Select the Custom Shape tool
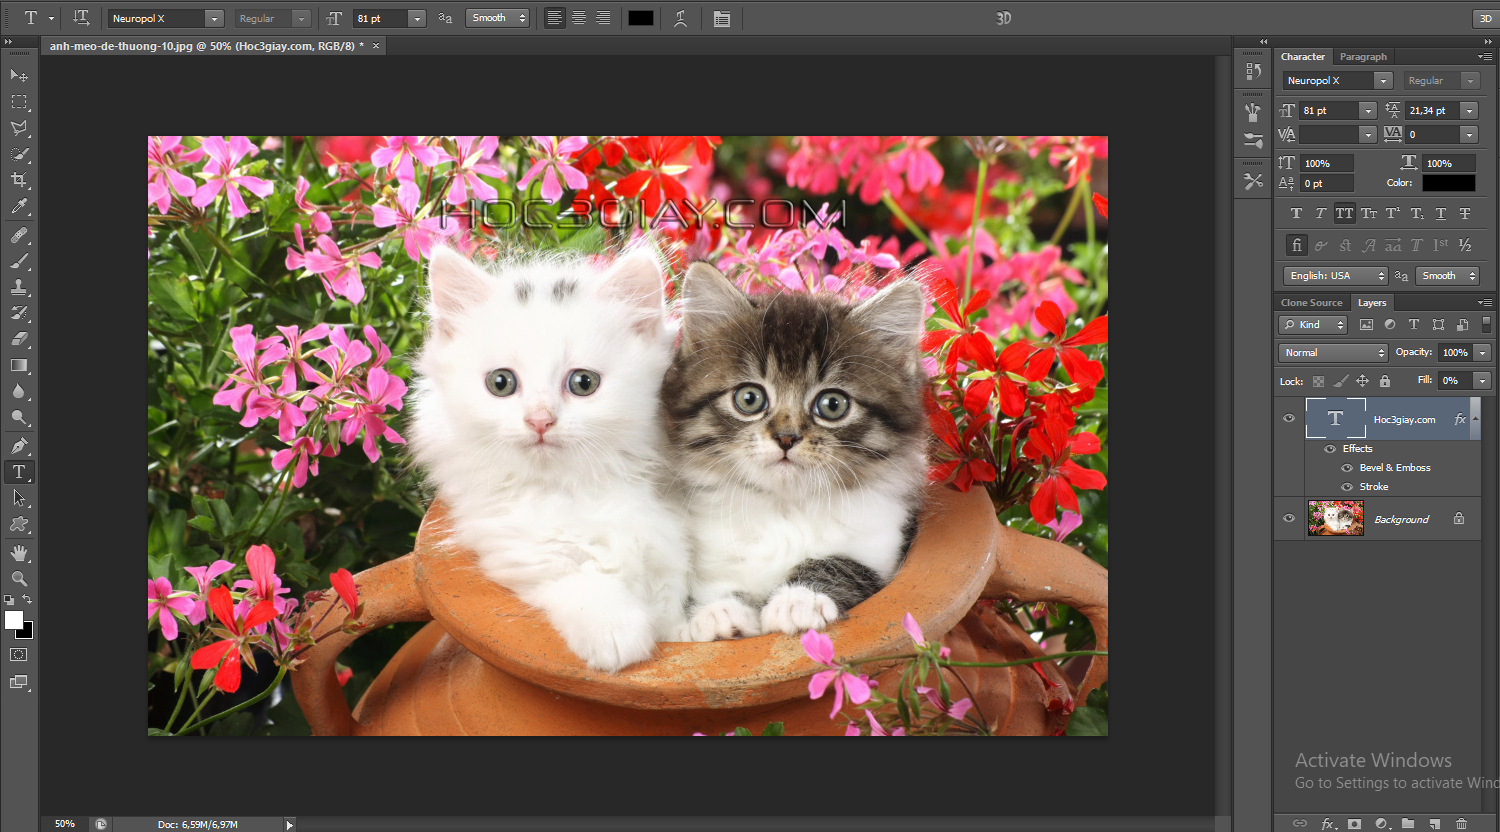The image size is (1500, 832). point(19,524)
